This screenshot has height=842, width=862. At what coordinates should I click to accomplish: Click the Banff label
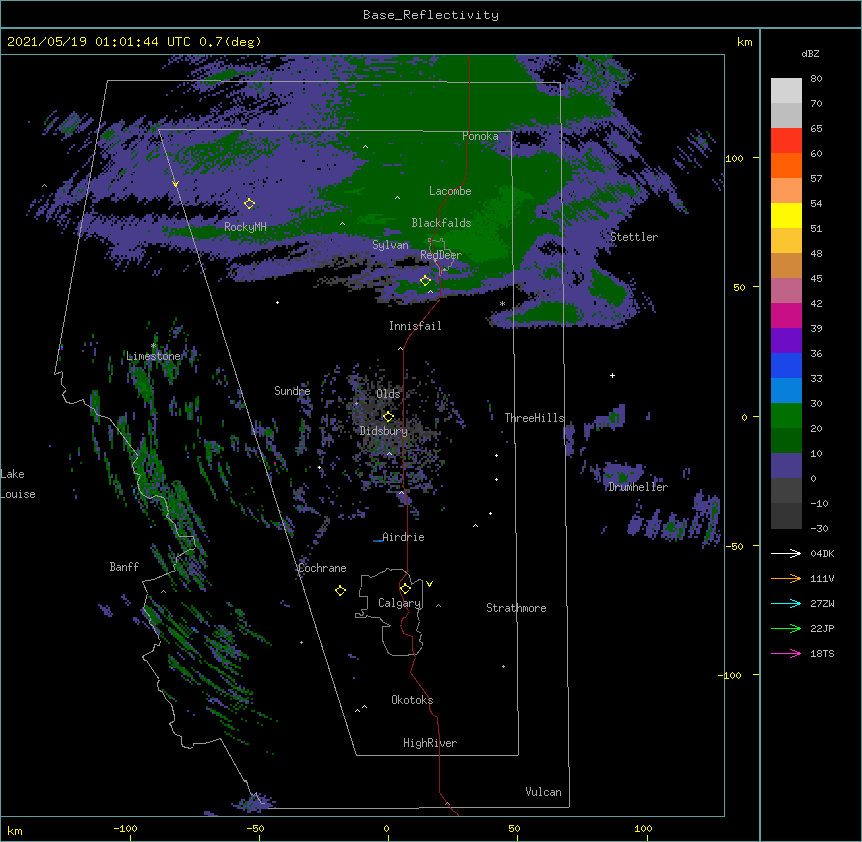click(124, 567)
